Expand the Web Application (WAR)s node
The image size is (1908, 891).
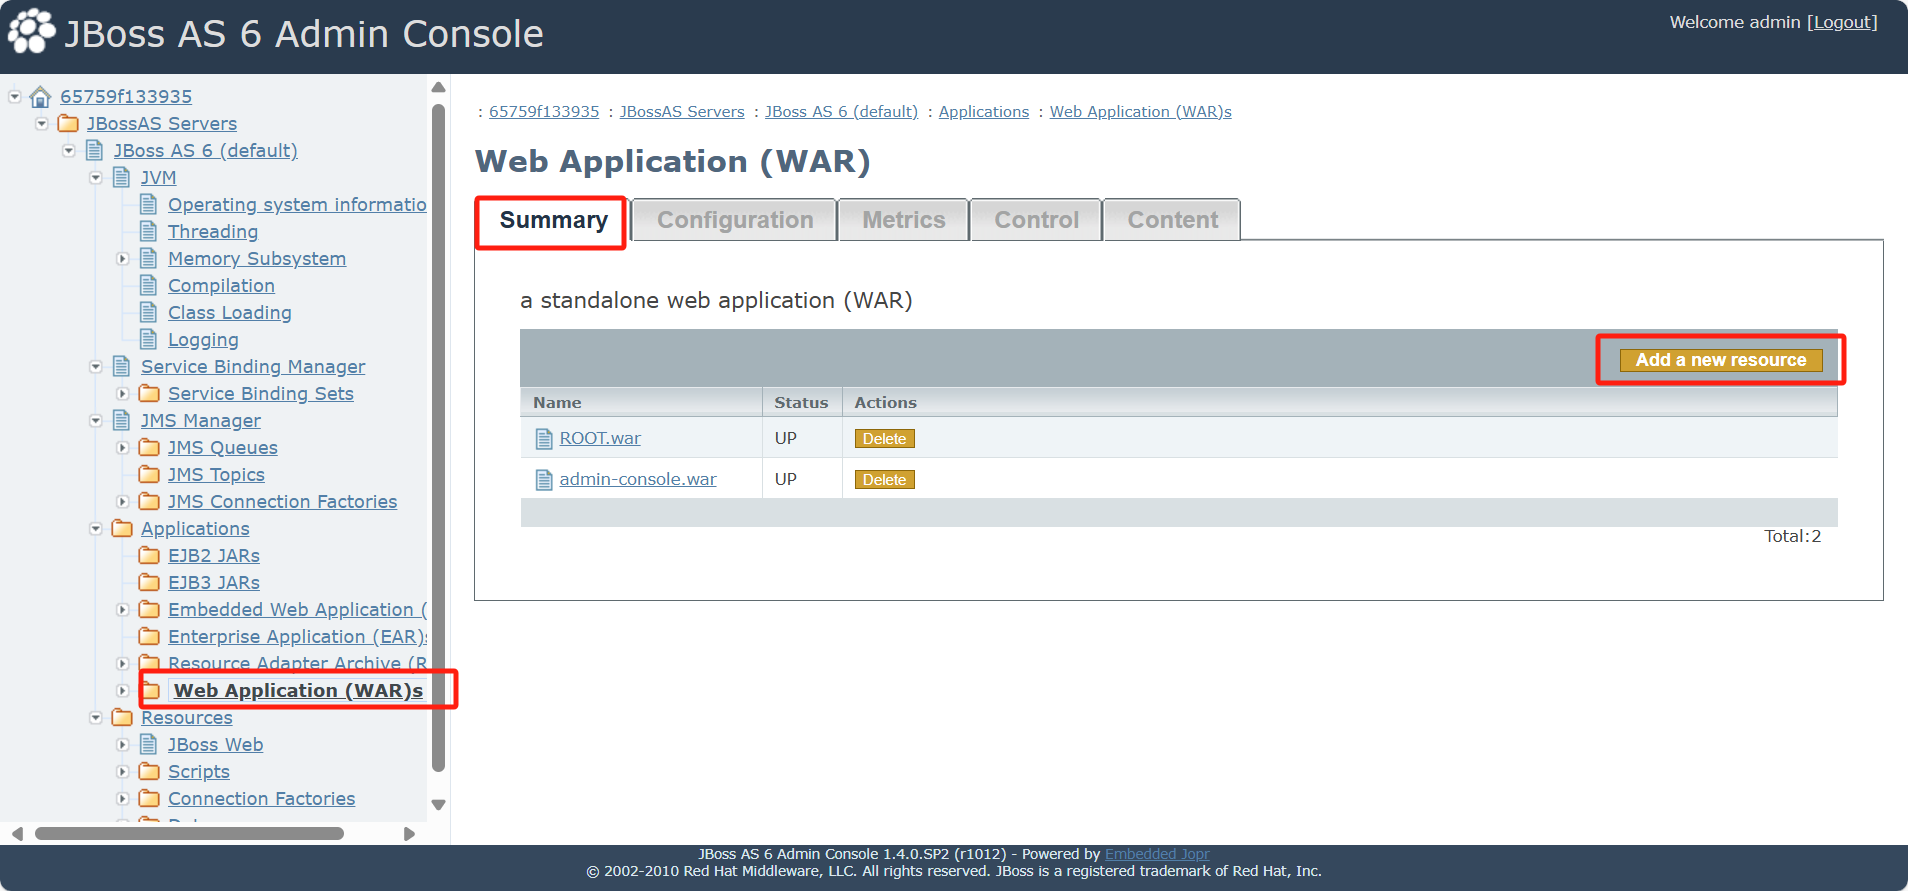coord(123,691)
